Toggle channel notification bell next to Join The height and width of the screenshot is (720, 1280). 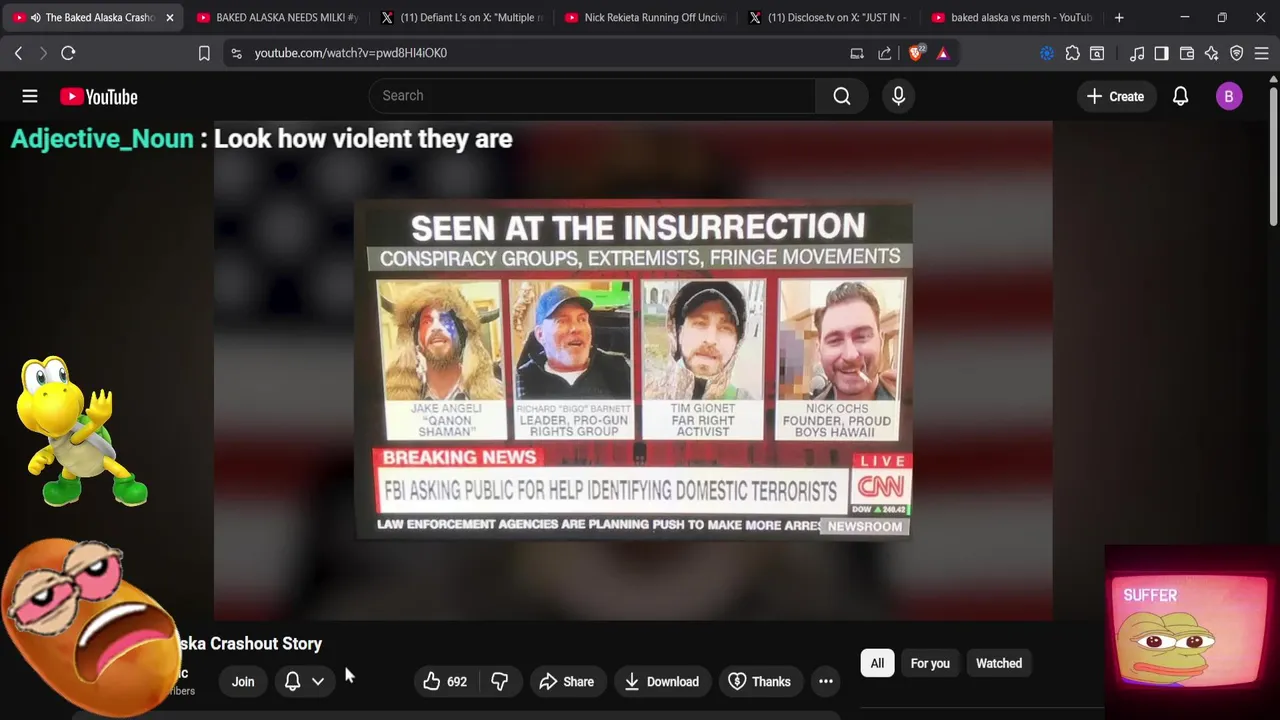[292, 682]
